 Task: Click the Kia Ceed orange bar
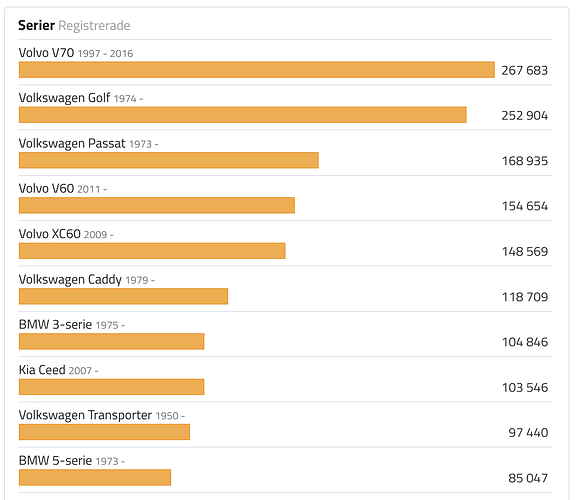click(111, 387)
